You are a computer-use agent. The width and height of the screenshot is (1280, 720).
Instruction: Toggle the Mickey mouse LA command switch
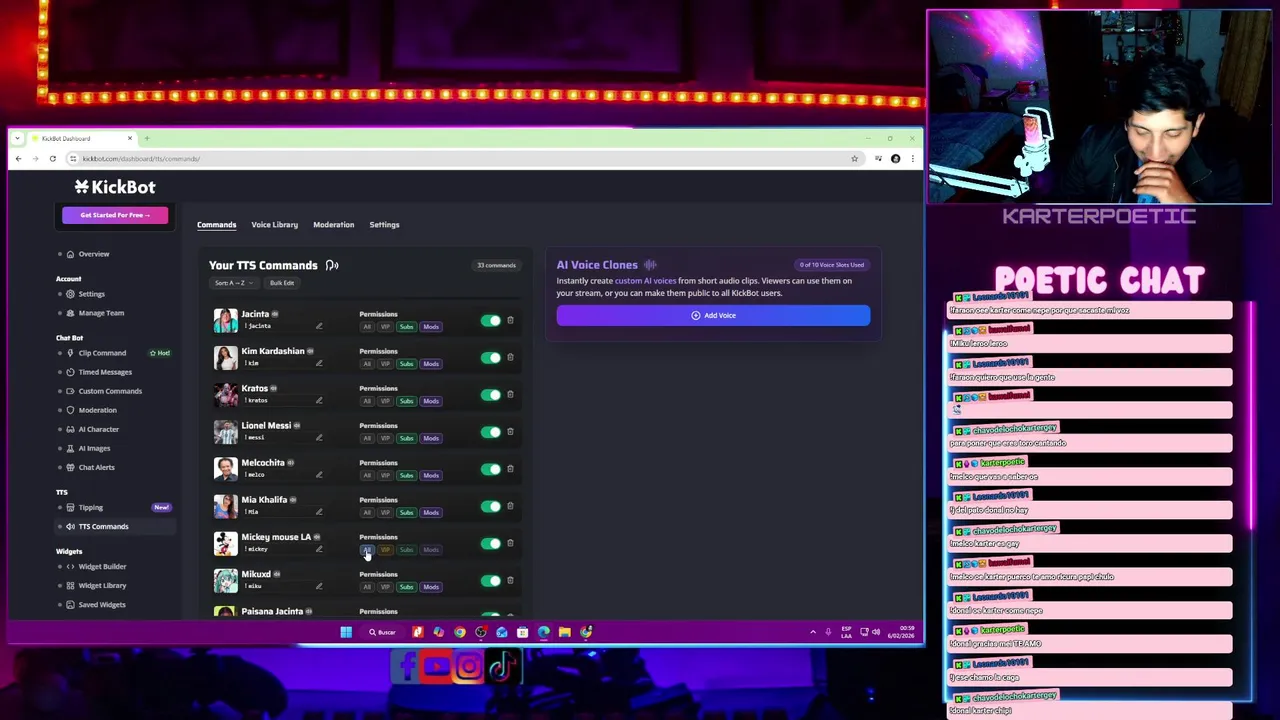click(490, 543)
